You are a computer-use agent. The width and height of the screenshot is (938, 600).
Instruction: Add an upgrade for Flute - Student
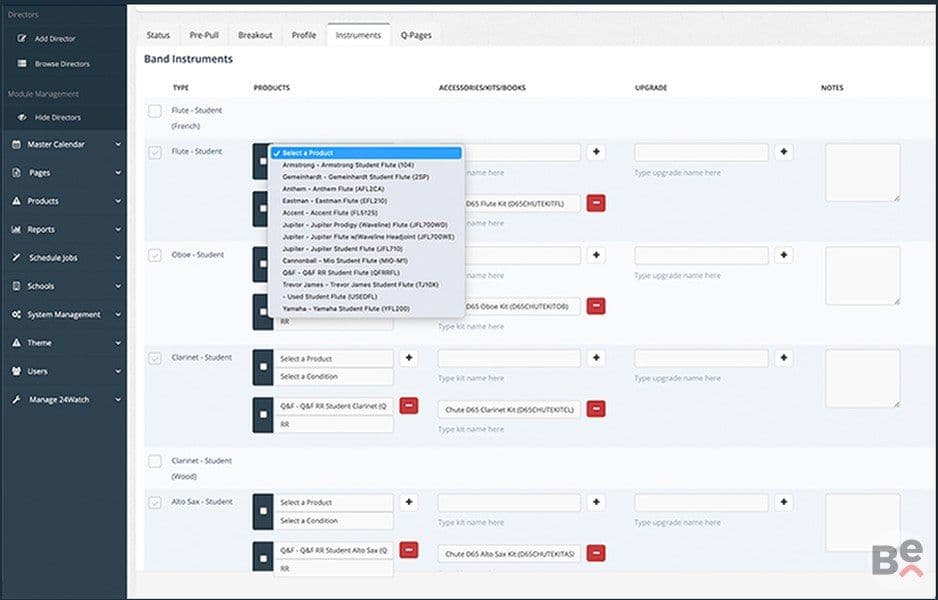pos(784,152)
